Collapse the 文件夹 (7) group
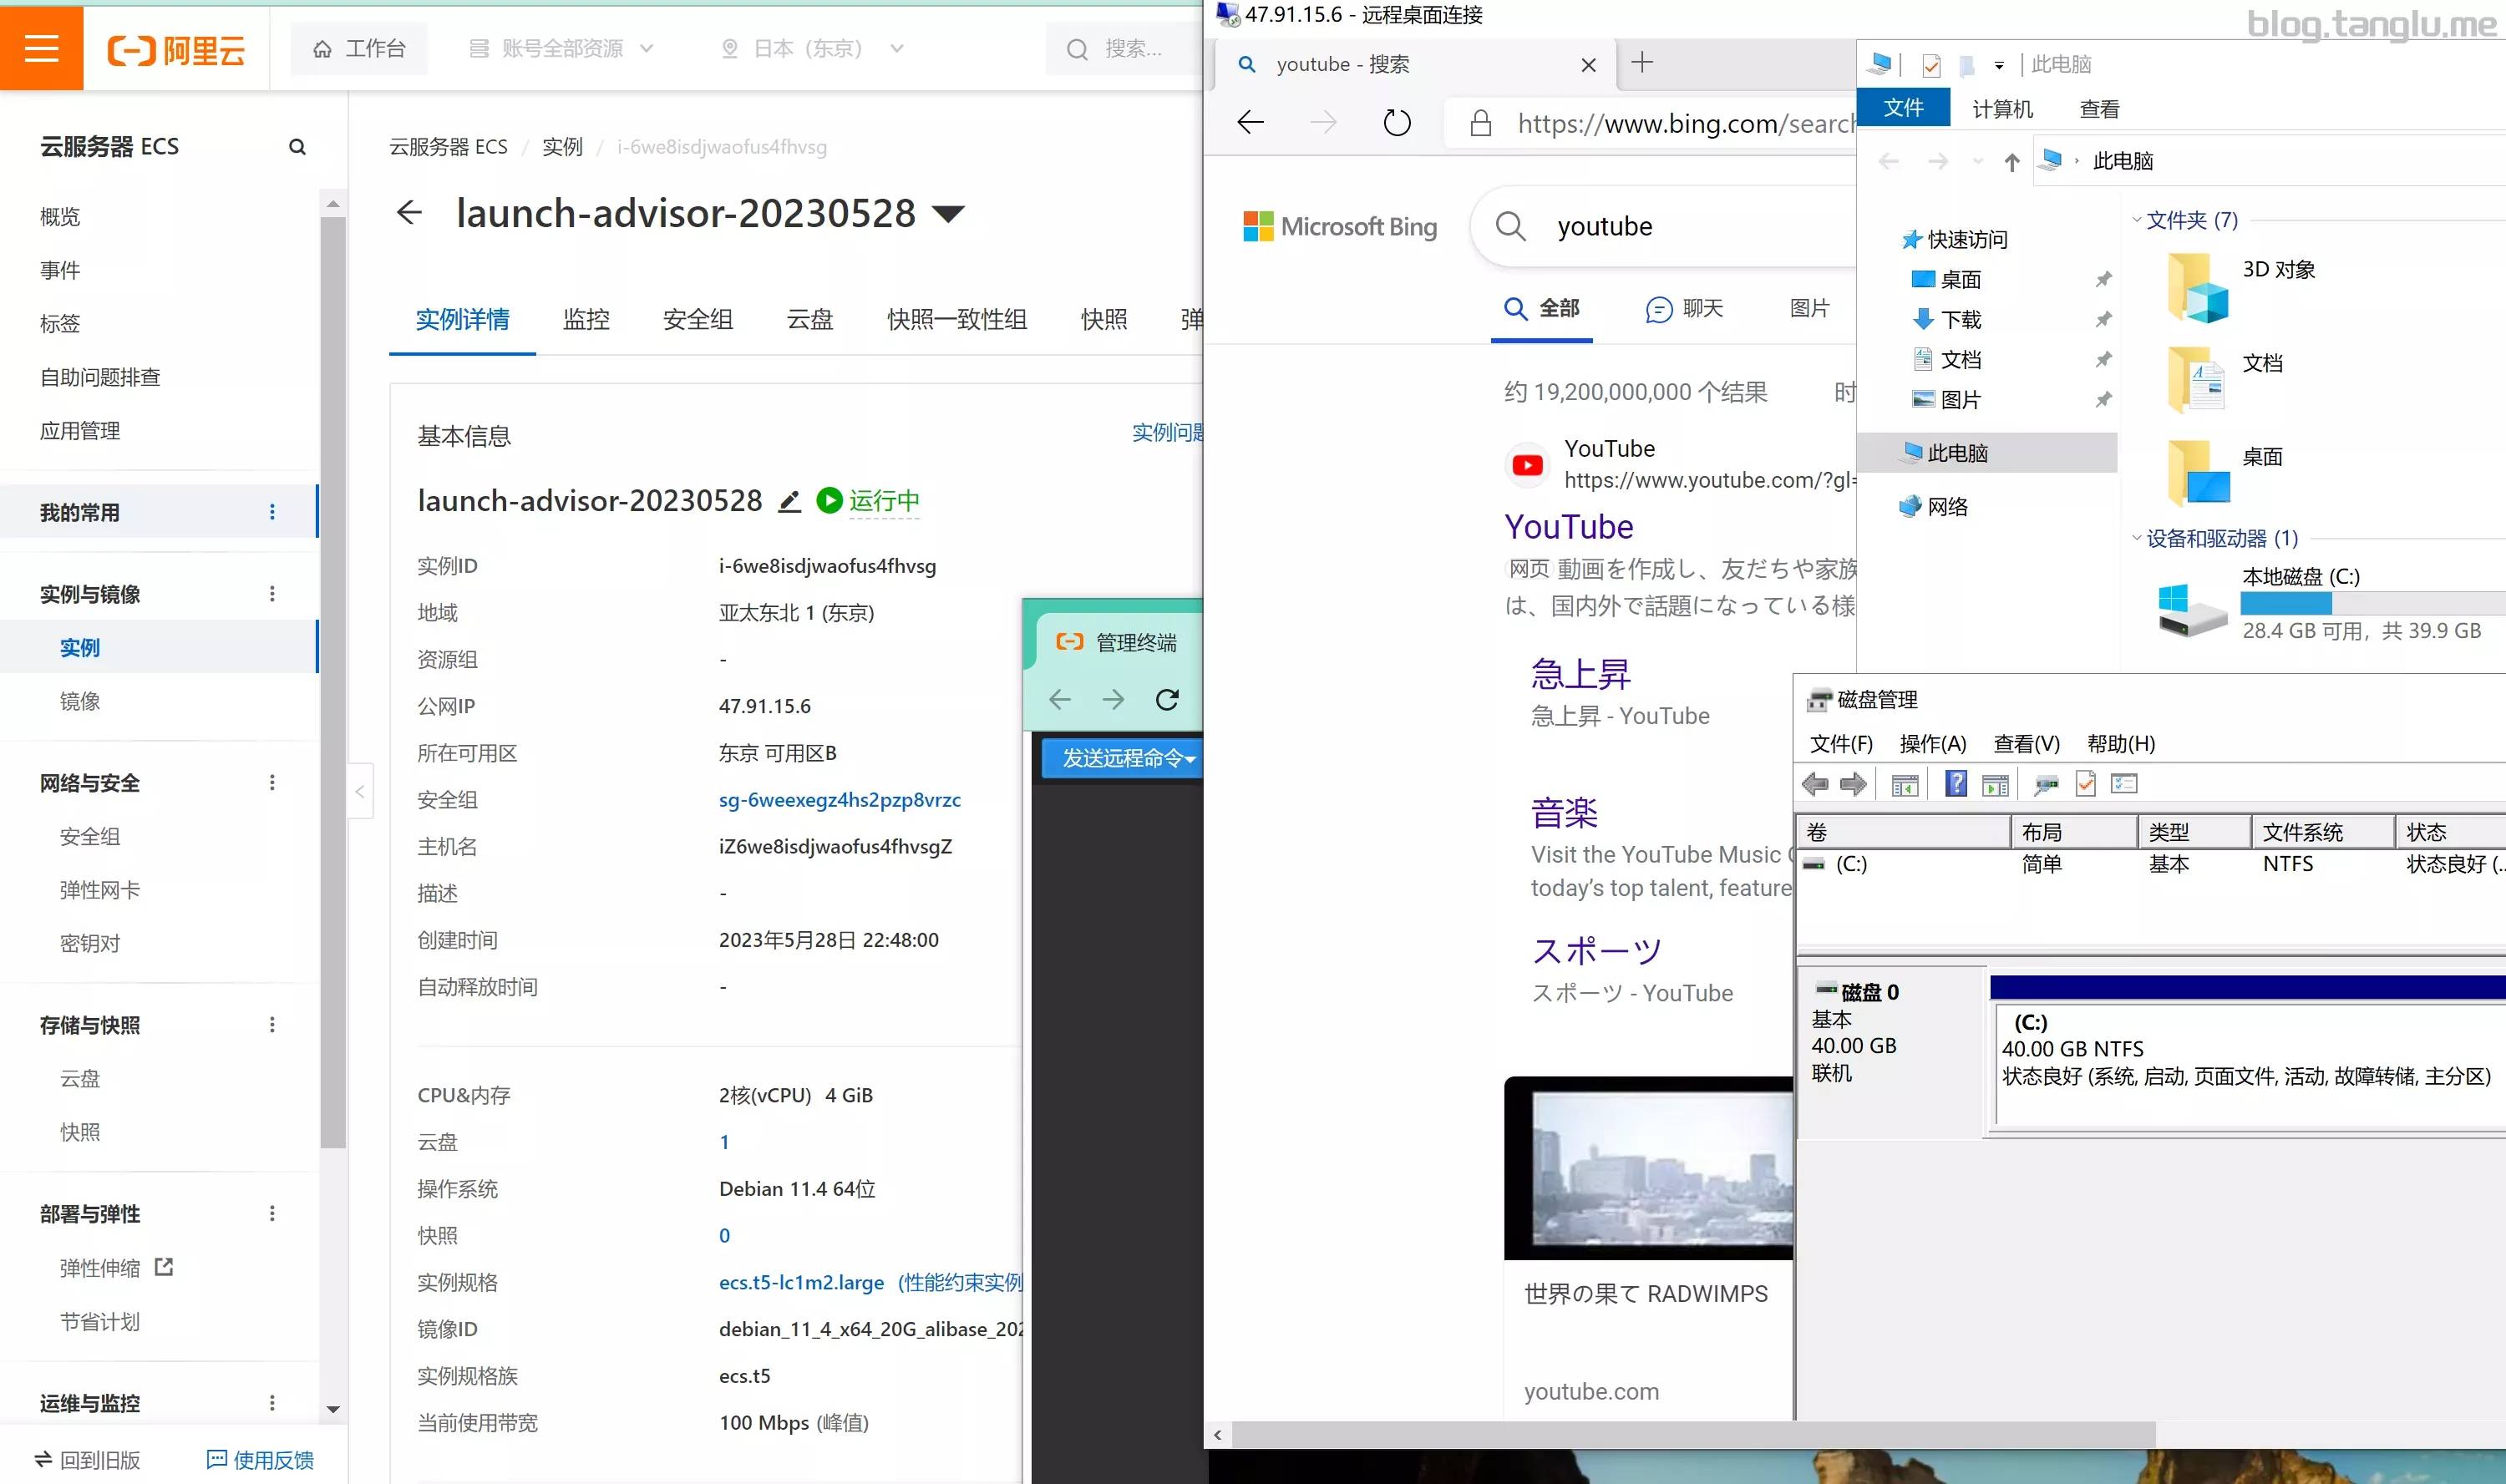The height and width of the screenshot is (1484, 2506). pos(2136,220)
